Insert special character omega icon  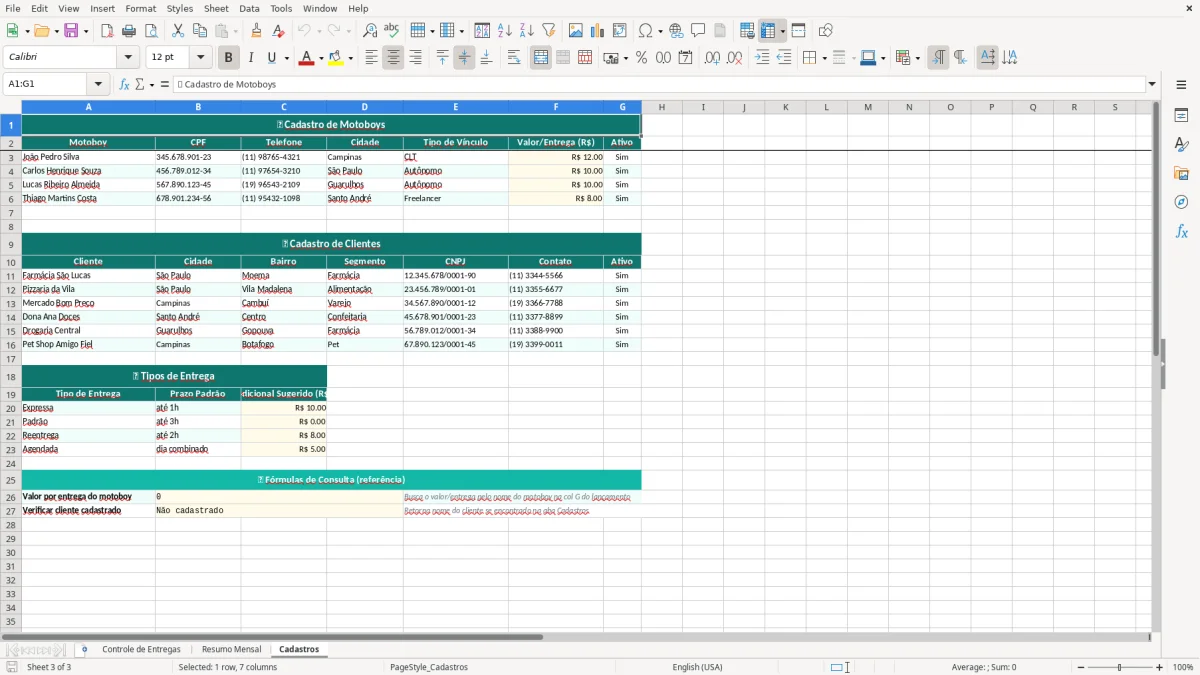[x=645, y=31]
